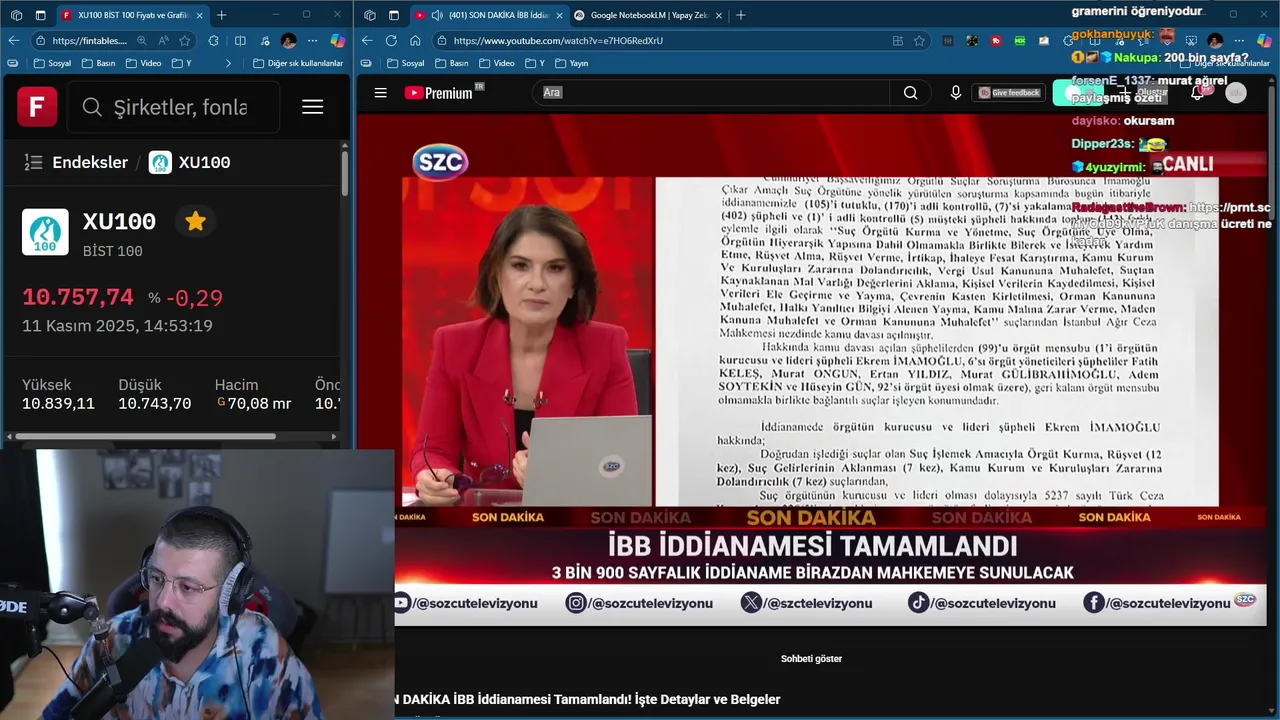Add fintables page to browser favorites
1280x720 pixels.
click(x=185, y=41)
